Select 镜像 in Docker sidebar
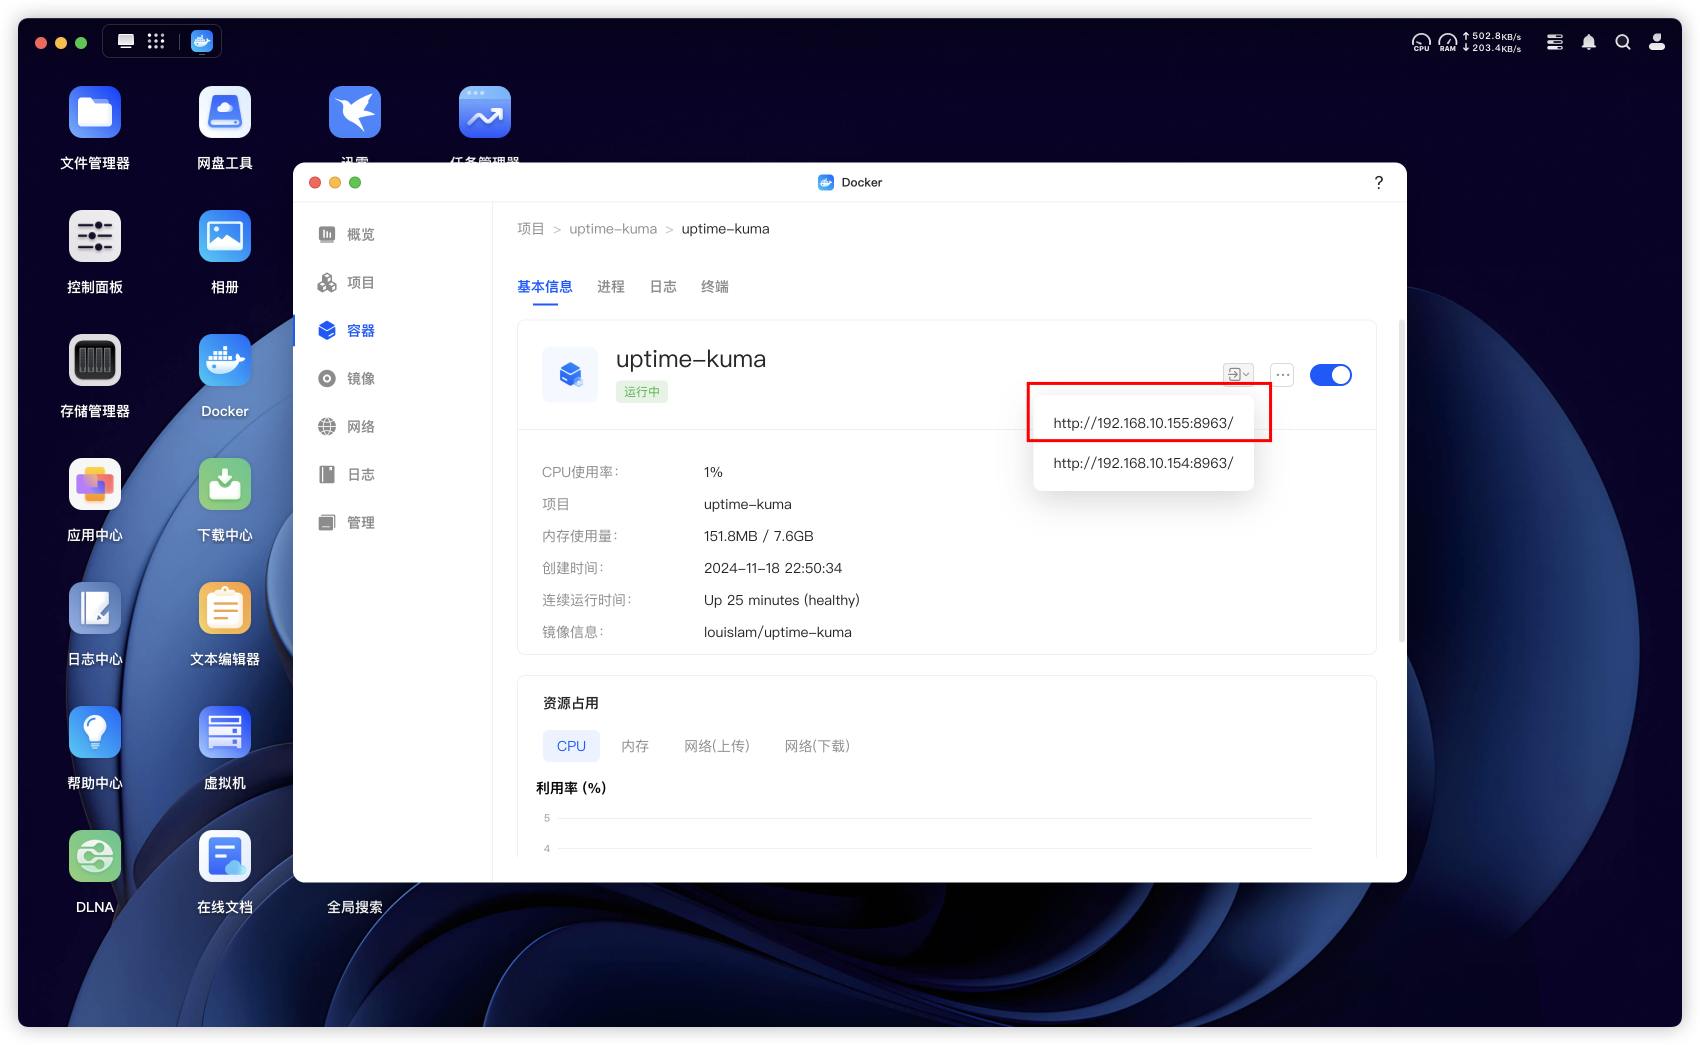 (x=346, y=379)
